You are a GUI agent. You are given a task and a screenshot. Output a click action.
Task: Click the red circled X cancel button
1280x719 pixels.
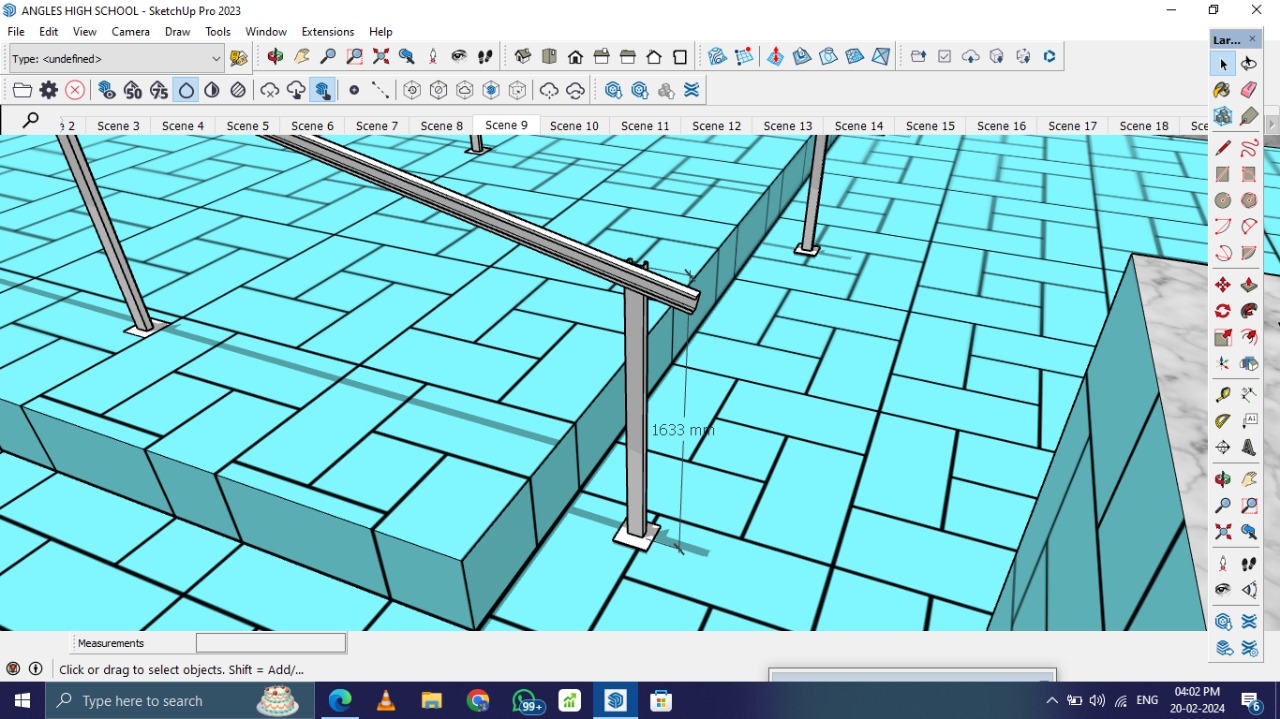tap(75, 91)
